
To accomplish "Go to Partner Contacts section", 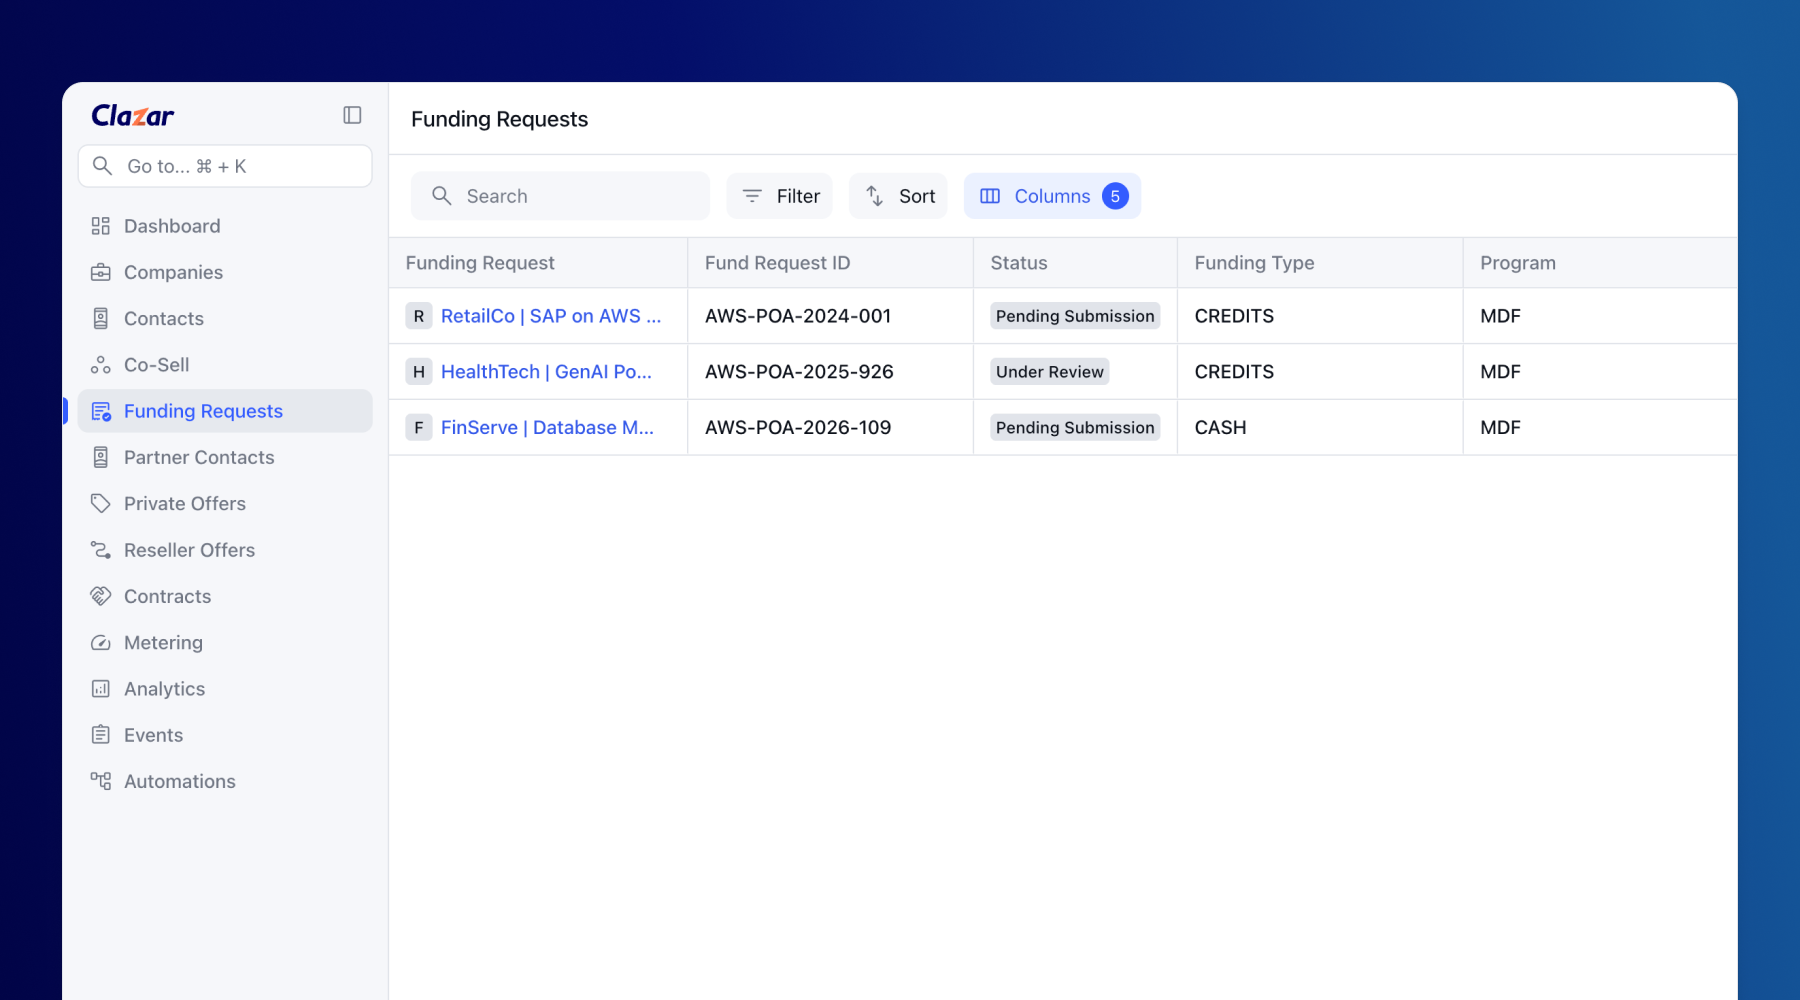I will coord(199,457).
